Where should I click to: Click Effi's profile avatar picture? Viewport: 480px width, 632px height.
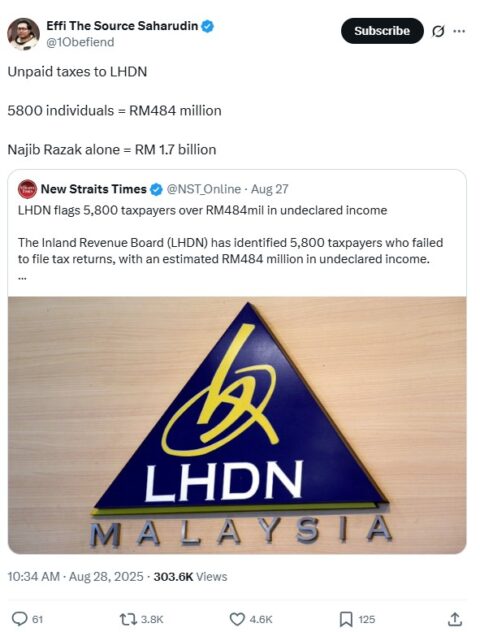[23, 34]
